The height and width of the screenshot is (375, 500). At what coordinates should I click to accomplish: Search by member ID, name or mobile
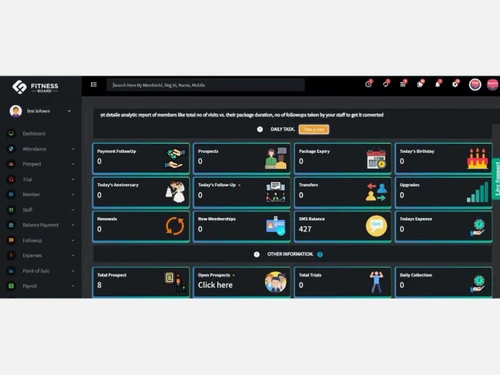(206, 85)
